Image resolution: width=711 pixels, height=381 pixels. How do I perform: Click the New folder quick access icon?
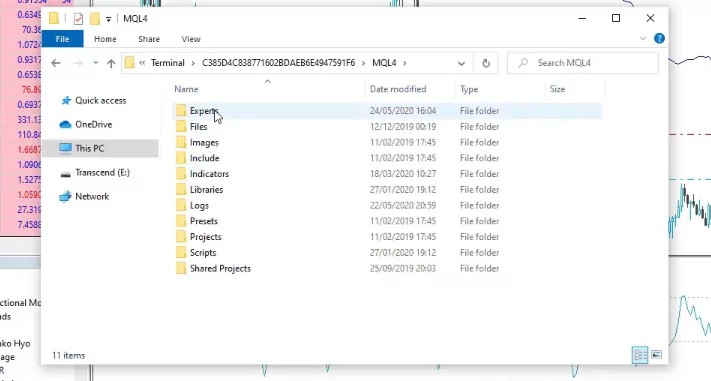95,19
